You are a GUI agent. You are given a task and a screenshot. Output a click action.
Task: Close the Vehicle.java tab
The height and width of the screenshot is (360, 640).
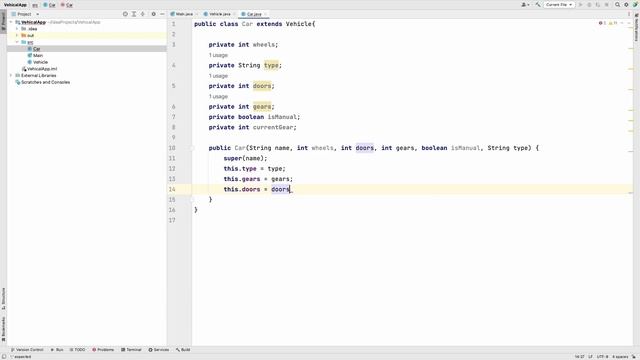coord(234,14)
